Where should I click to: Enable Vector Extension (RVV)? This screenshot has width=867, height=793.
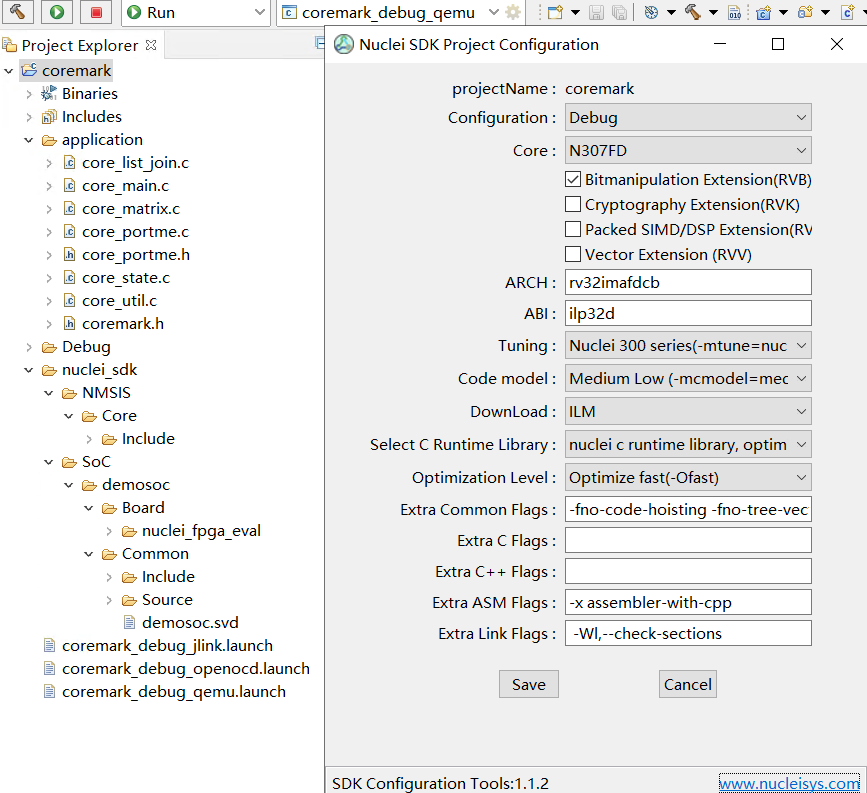573,254
